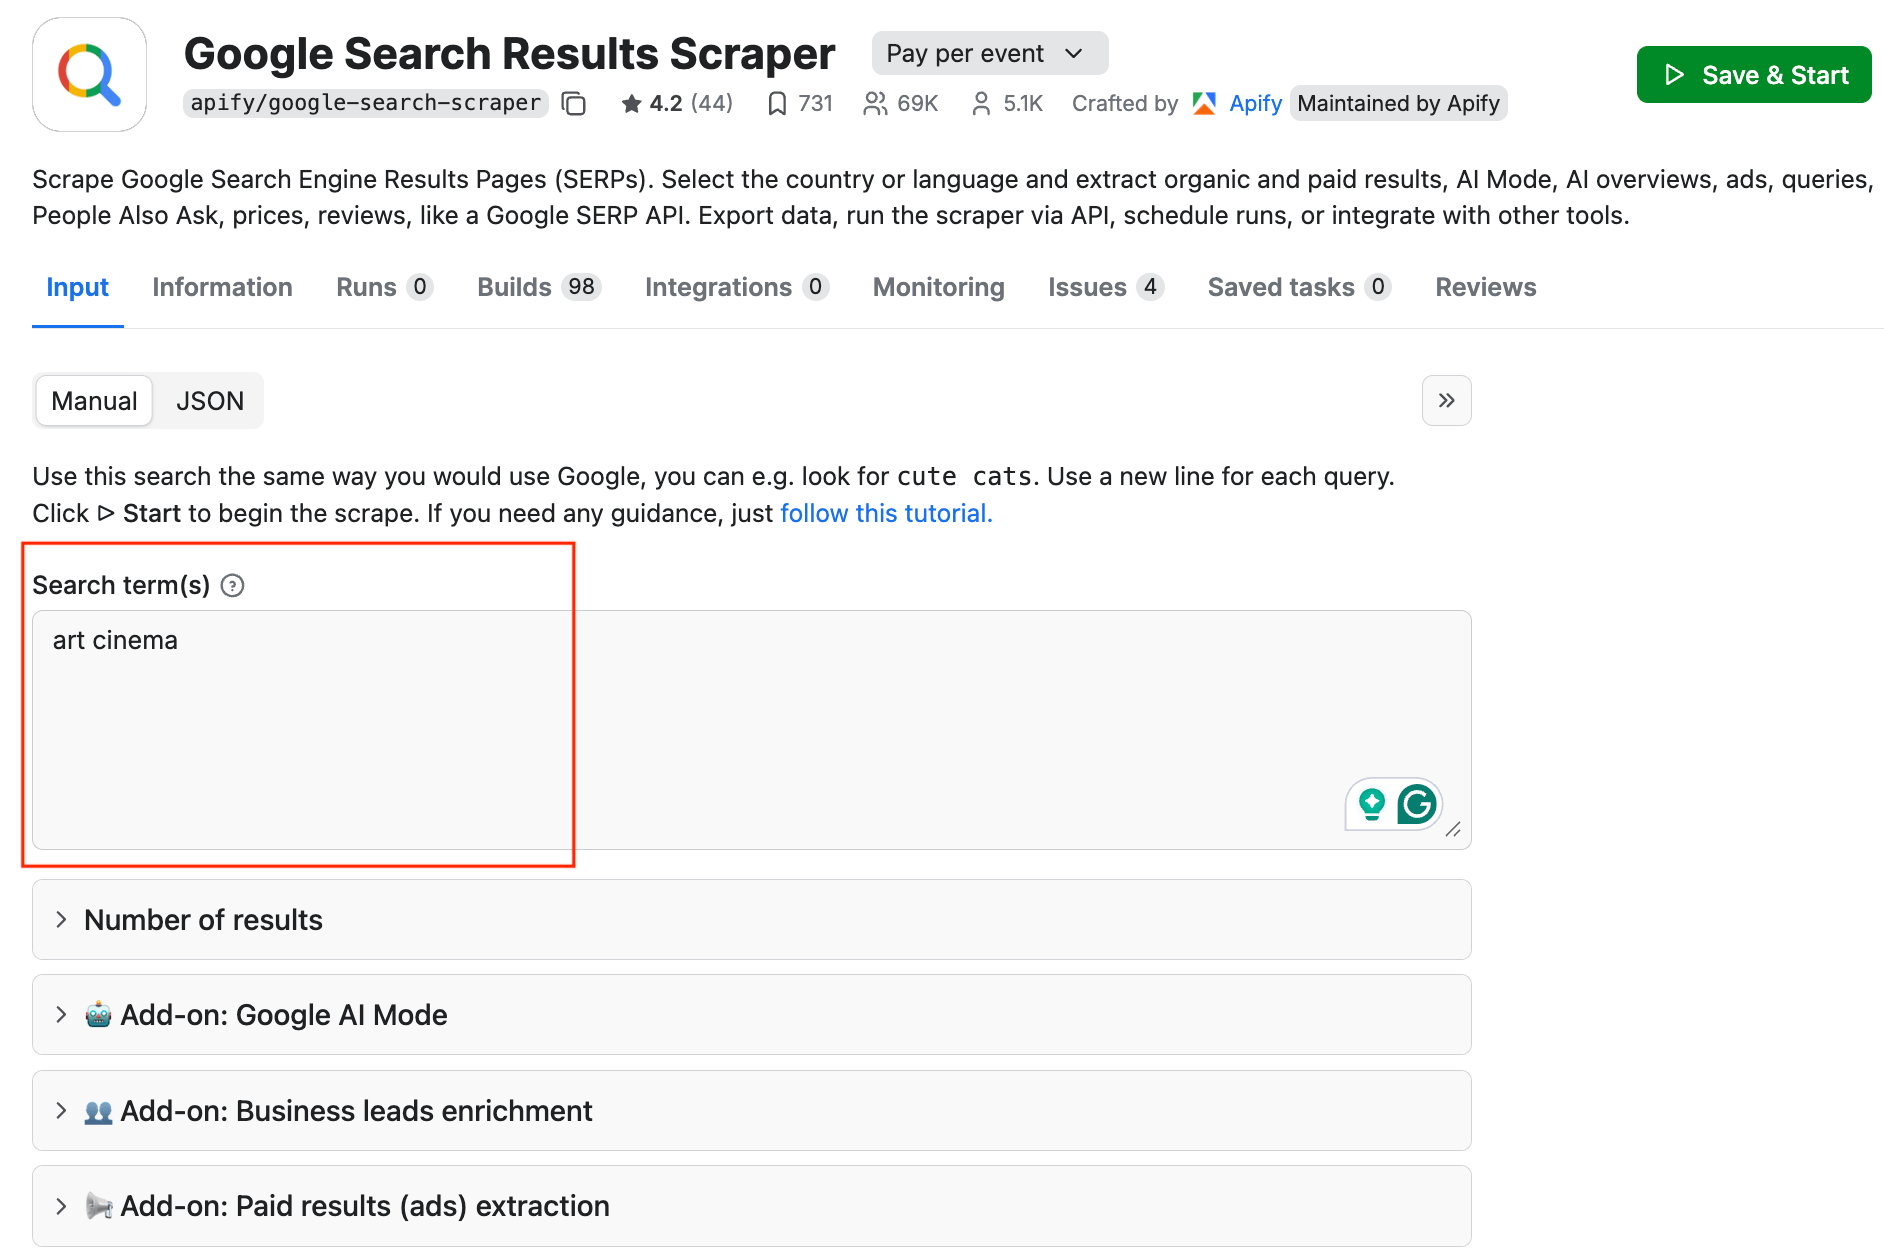1884x1256 pixels.
Task: Click the Google Search Results Scraper logo
Action: pyautogui.click(x=89, y=74)
